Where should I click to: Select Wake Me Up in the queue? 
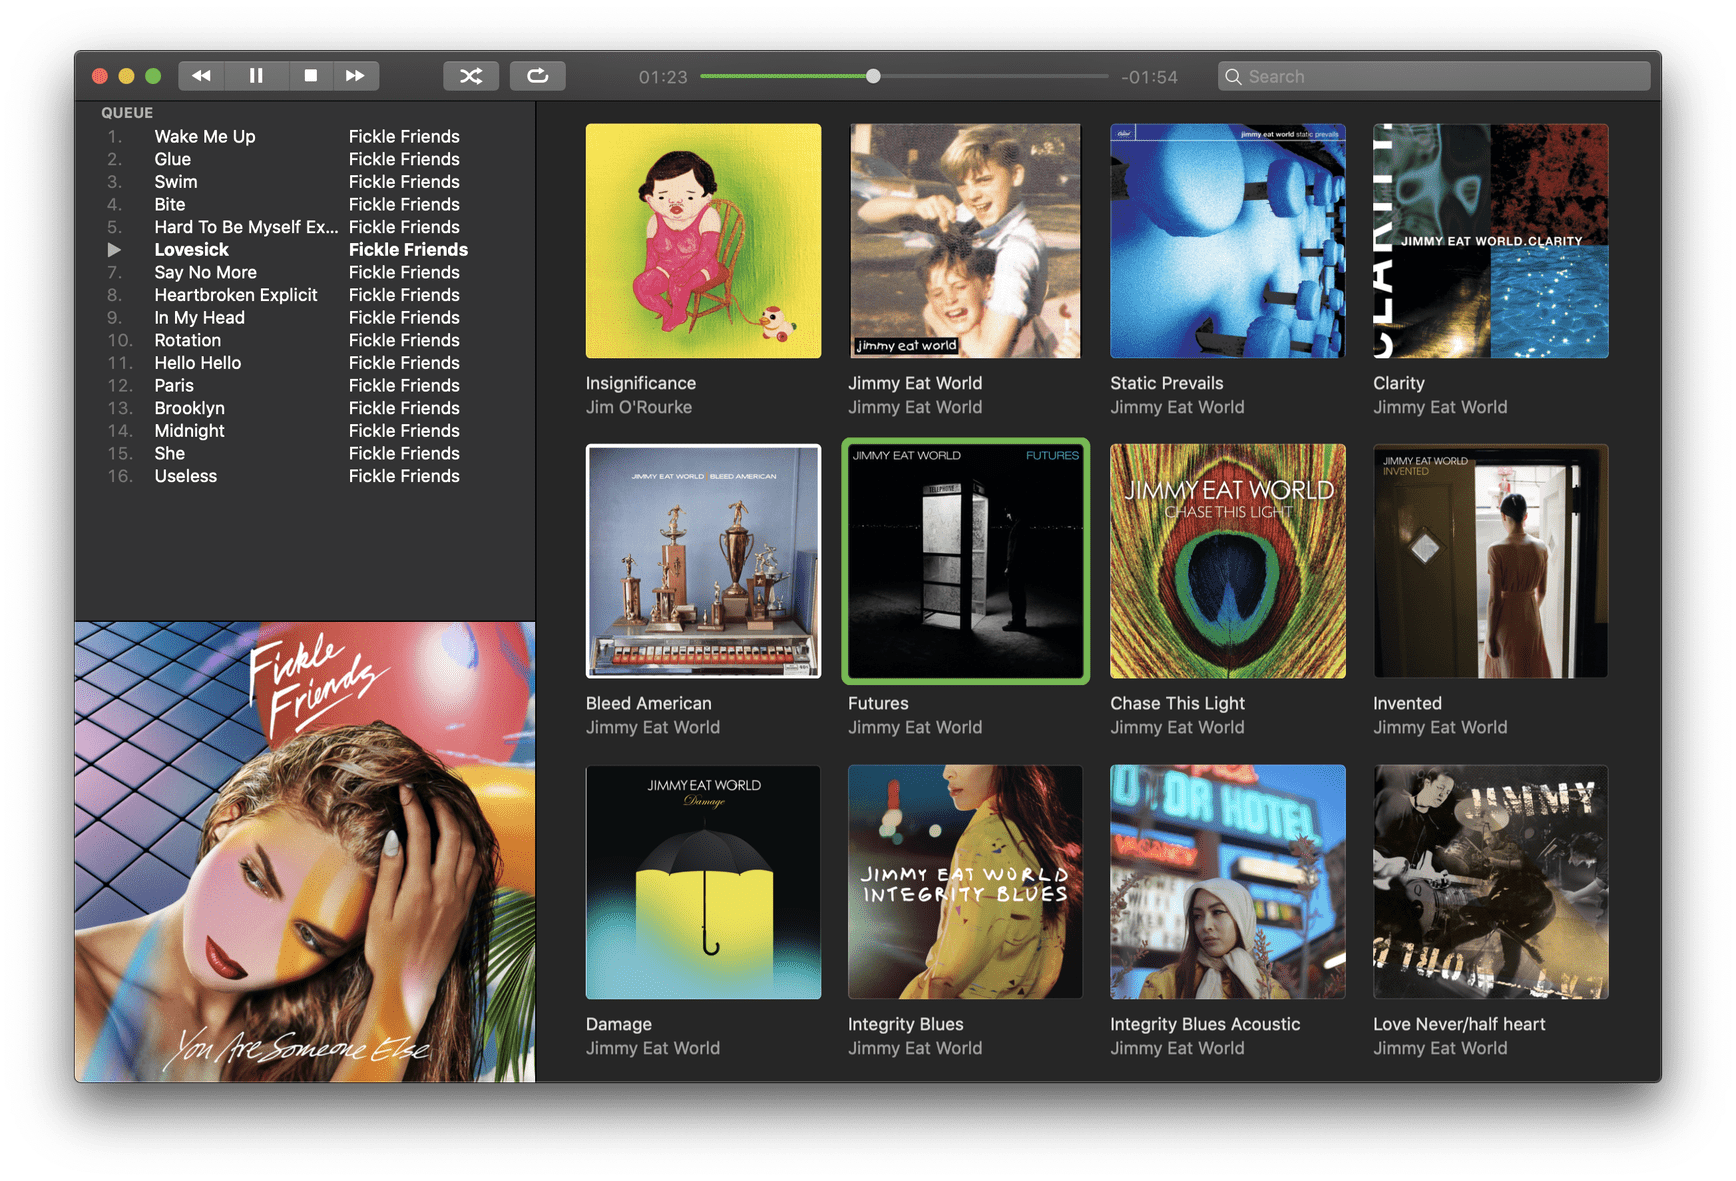tap(205, 137)
